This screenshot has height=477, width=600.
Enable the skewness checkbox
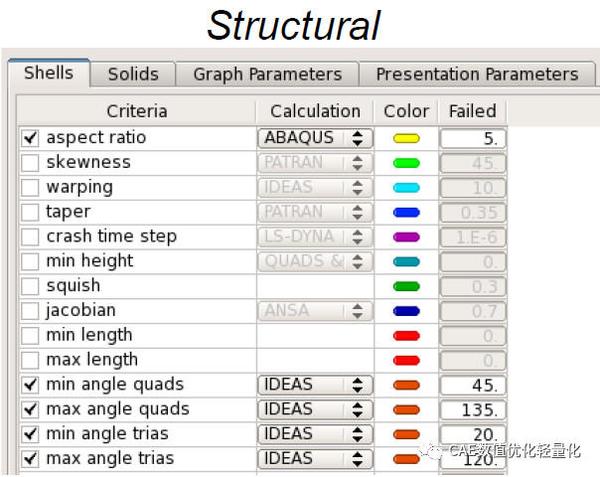(x=30, y=163)
